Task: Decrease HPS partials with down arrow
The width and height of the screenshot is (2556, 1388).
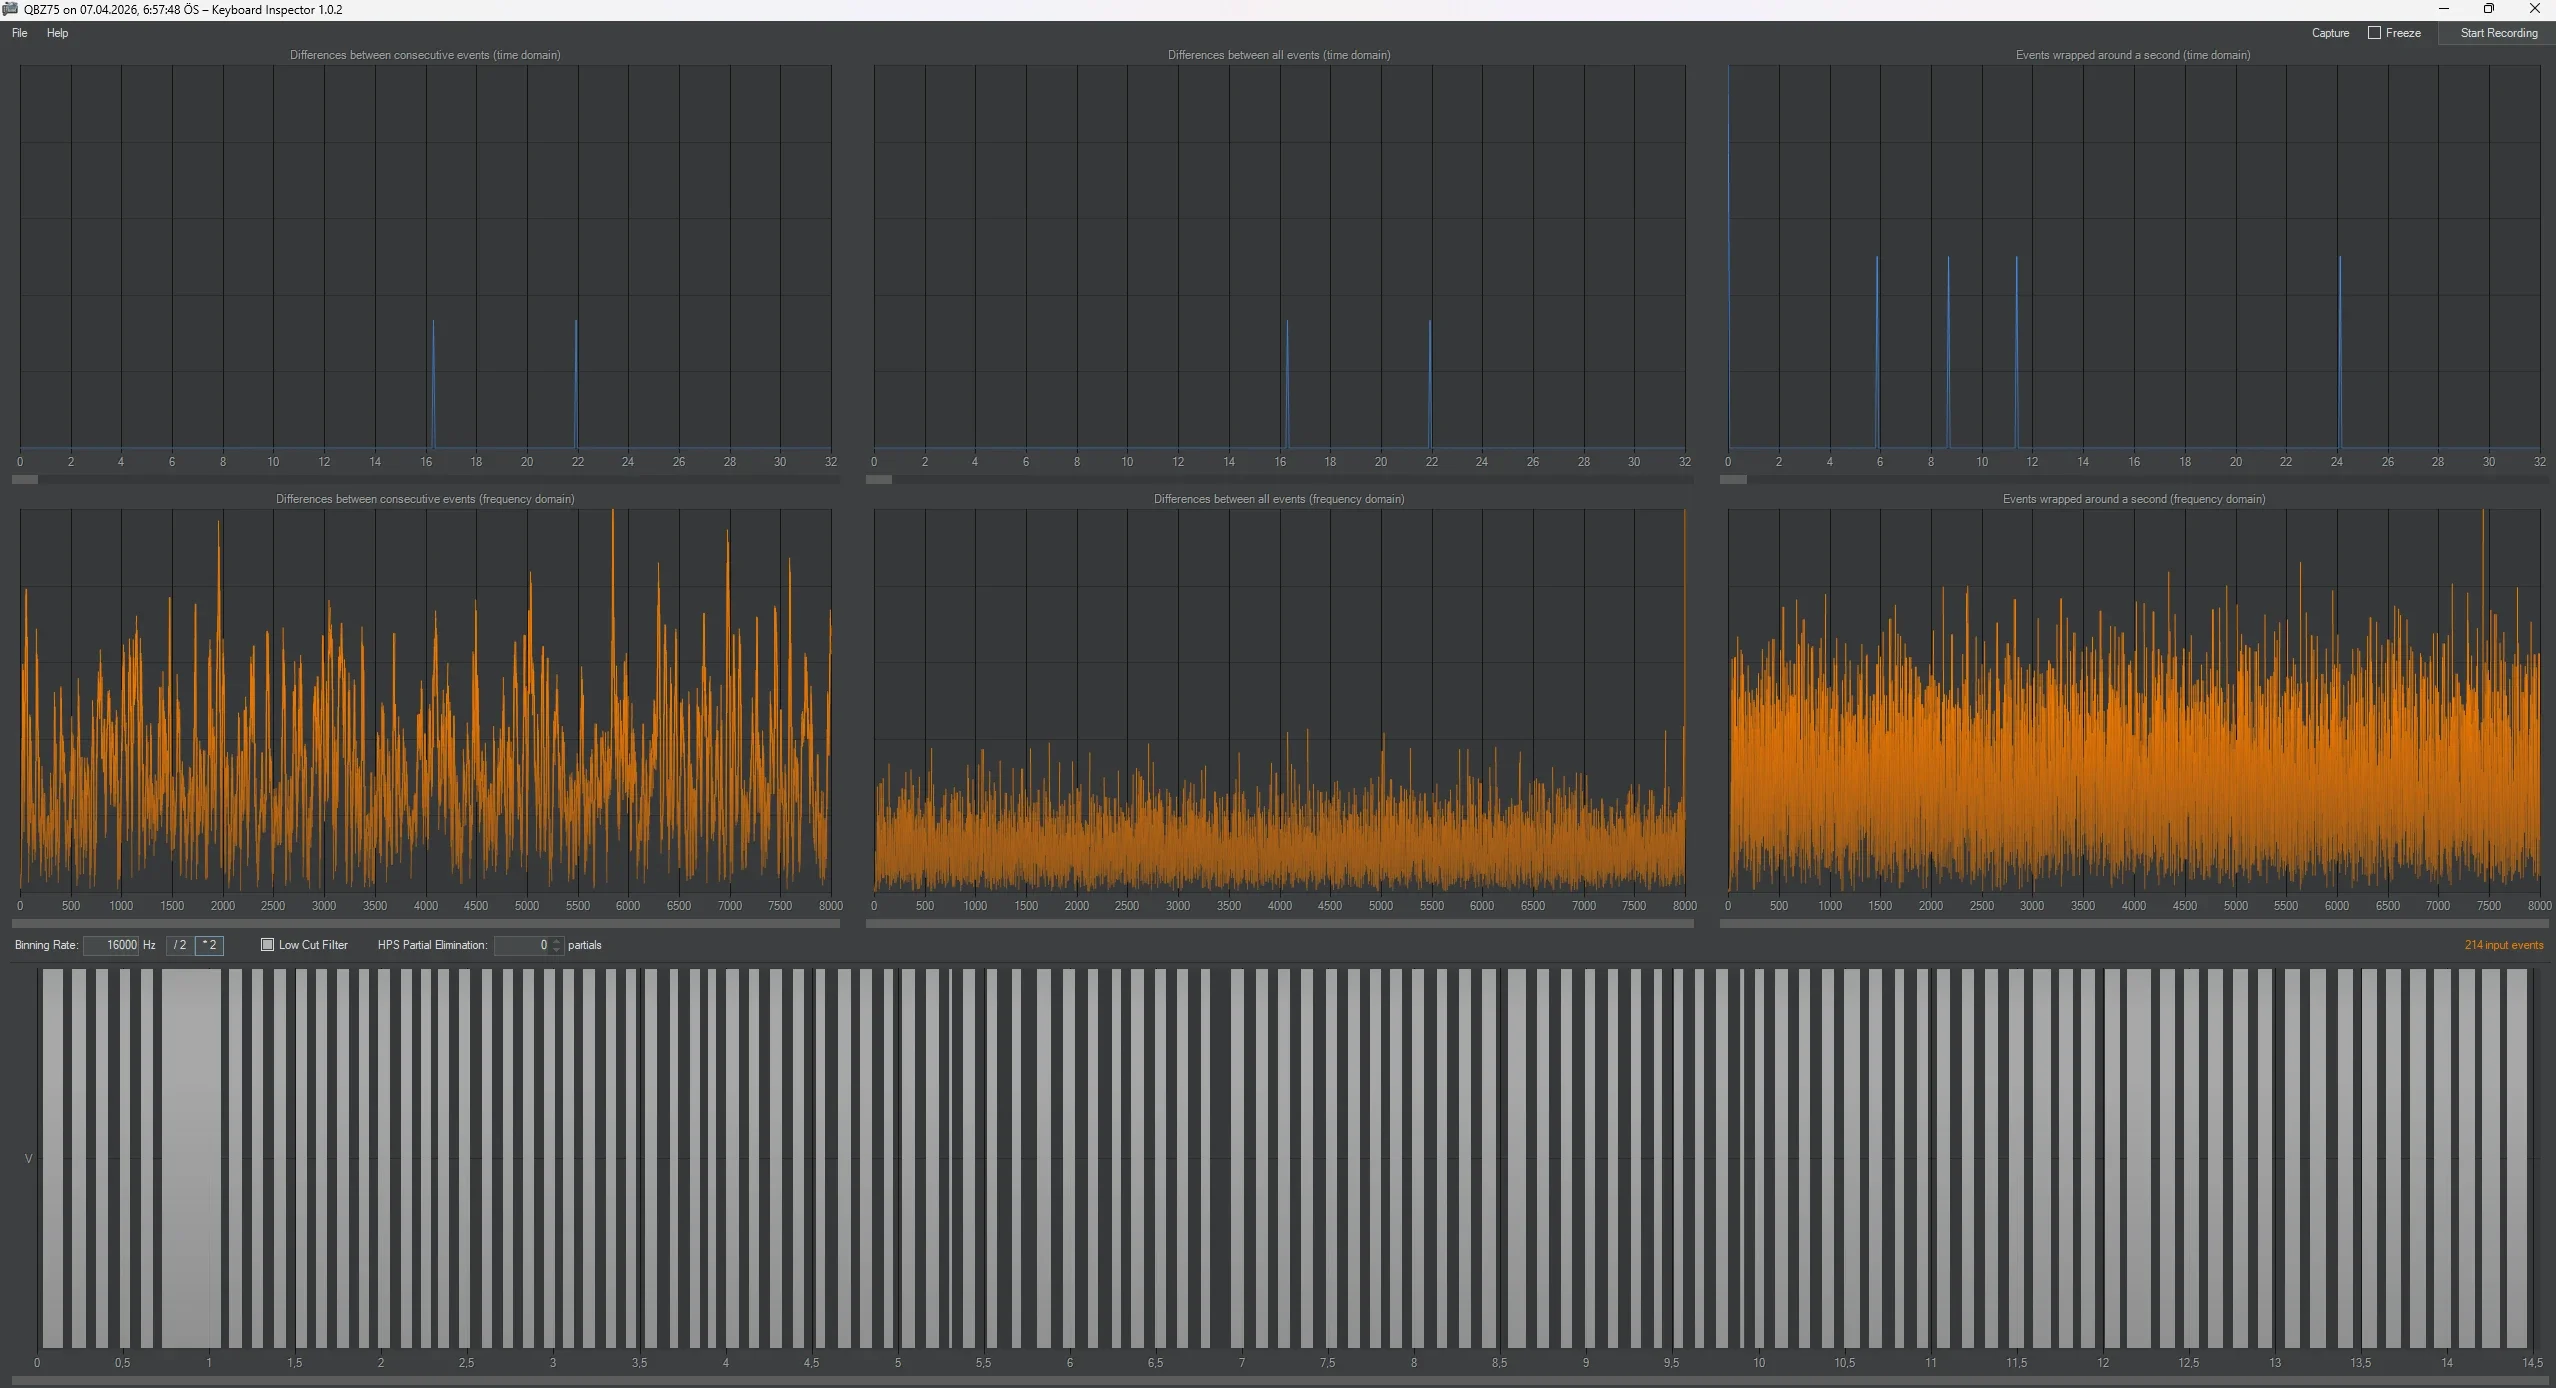Action: point(557,950)
